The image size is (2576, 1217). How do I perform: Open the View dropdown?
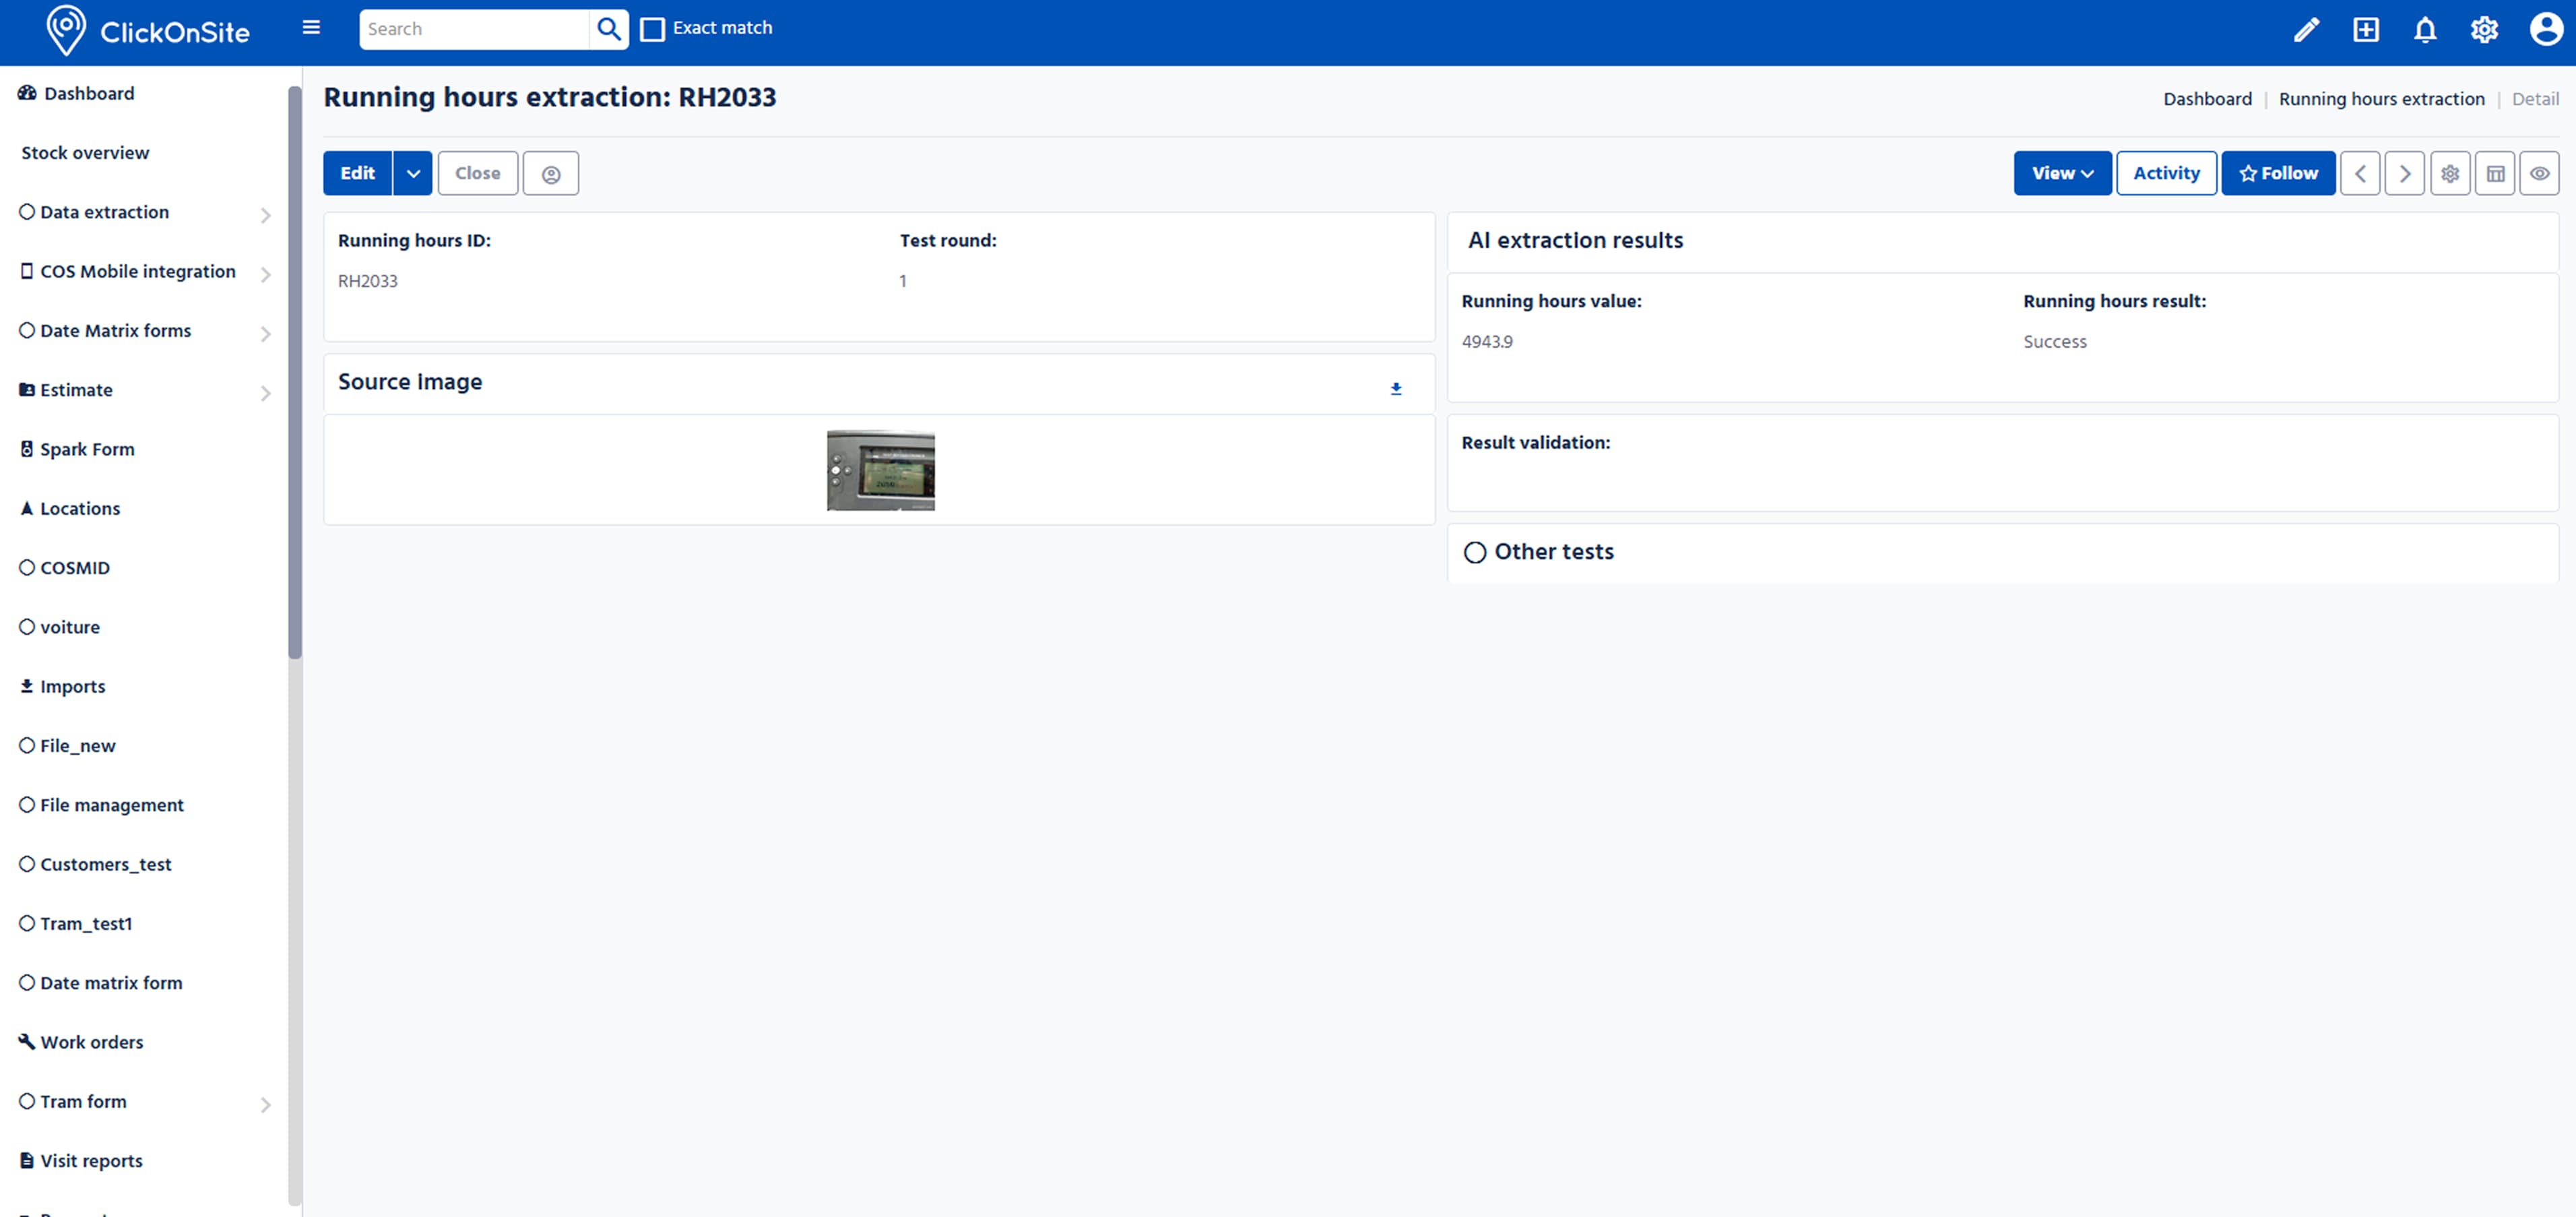click(x=2062, y=172)
